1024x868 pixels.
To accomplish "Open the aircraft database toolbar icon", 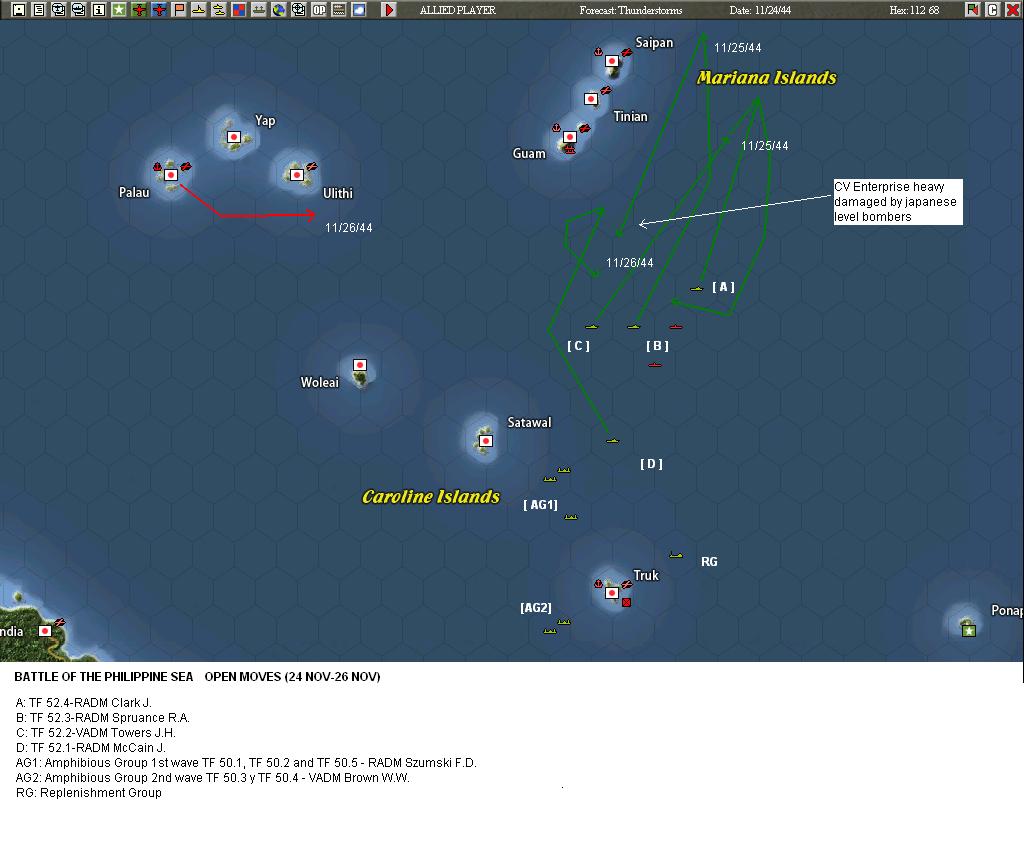I will [59, 10].
